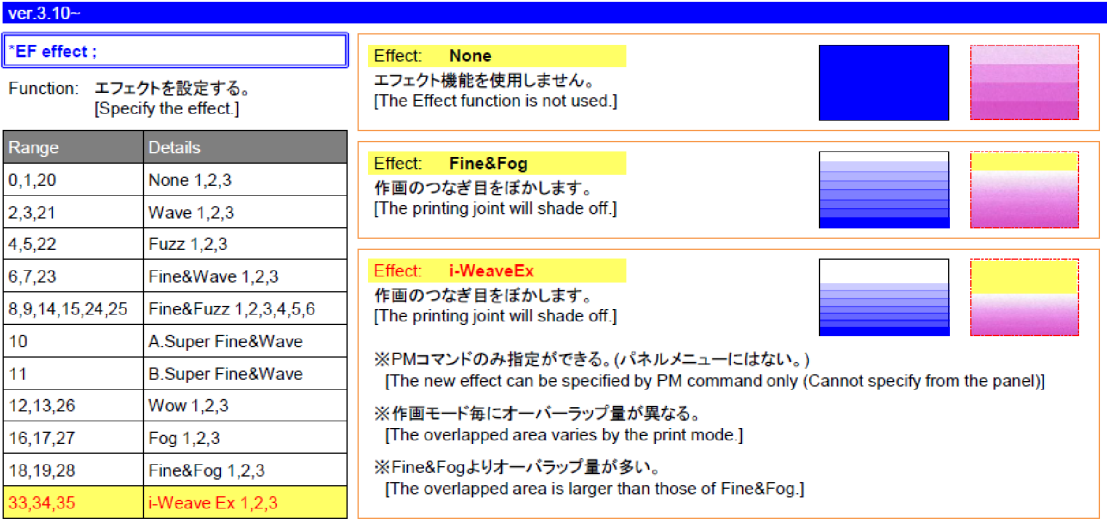The image size is (1107, 521).
Task: Click the 33,34,35 range cell
Action: [73, 502]
